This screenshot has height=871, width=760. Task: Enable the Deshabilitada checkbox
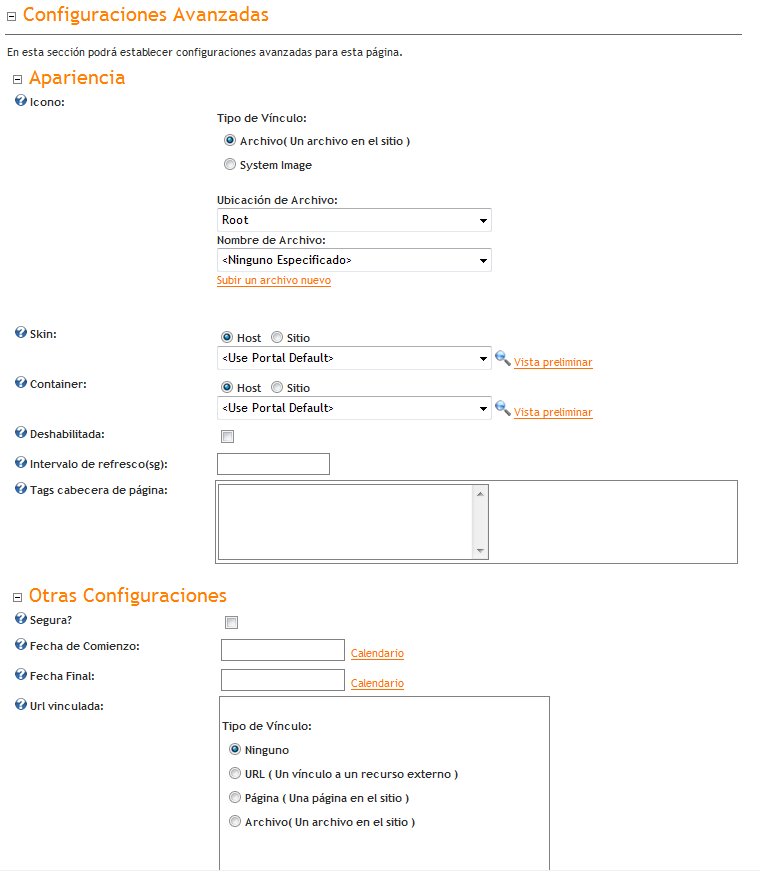228,437
